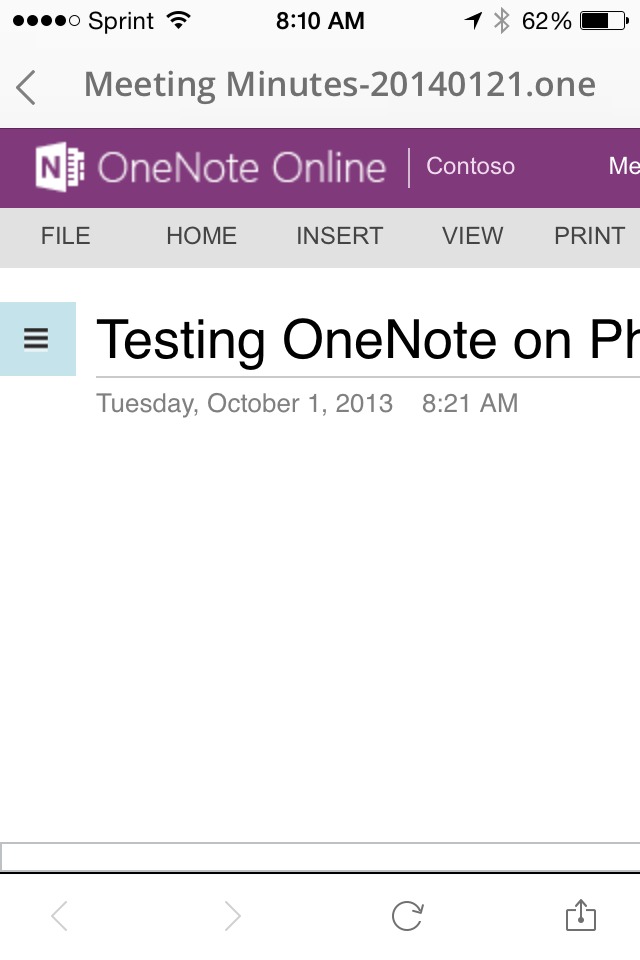Click the horizontal scrollbar above the bottom toolbar
The image size is (640, 960).
point(320,857)
